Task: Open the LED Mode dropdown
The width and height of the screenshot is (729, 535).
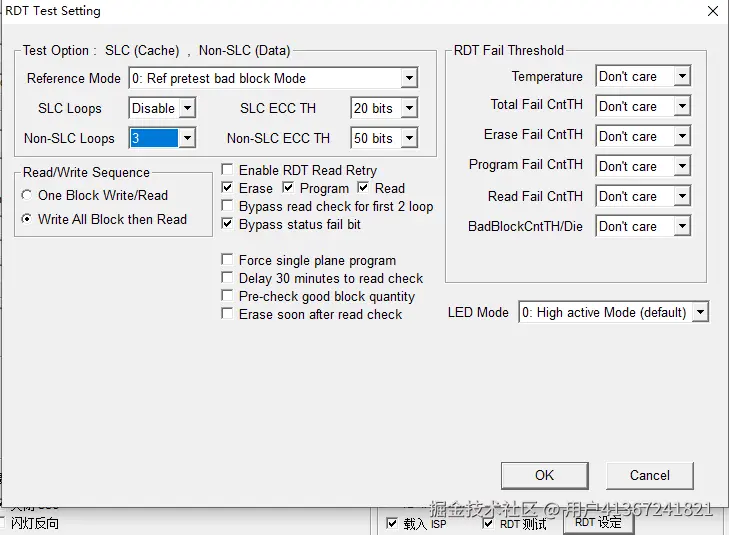Action: tap(700, 312)
